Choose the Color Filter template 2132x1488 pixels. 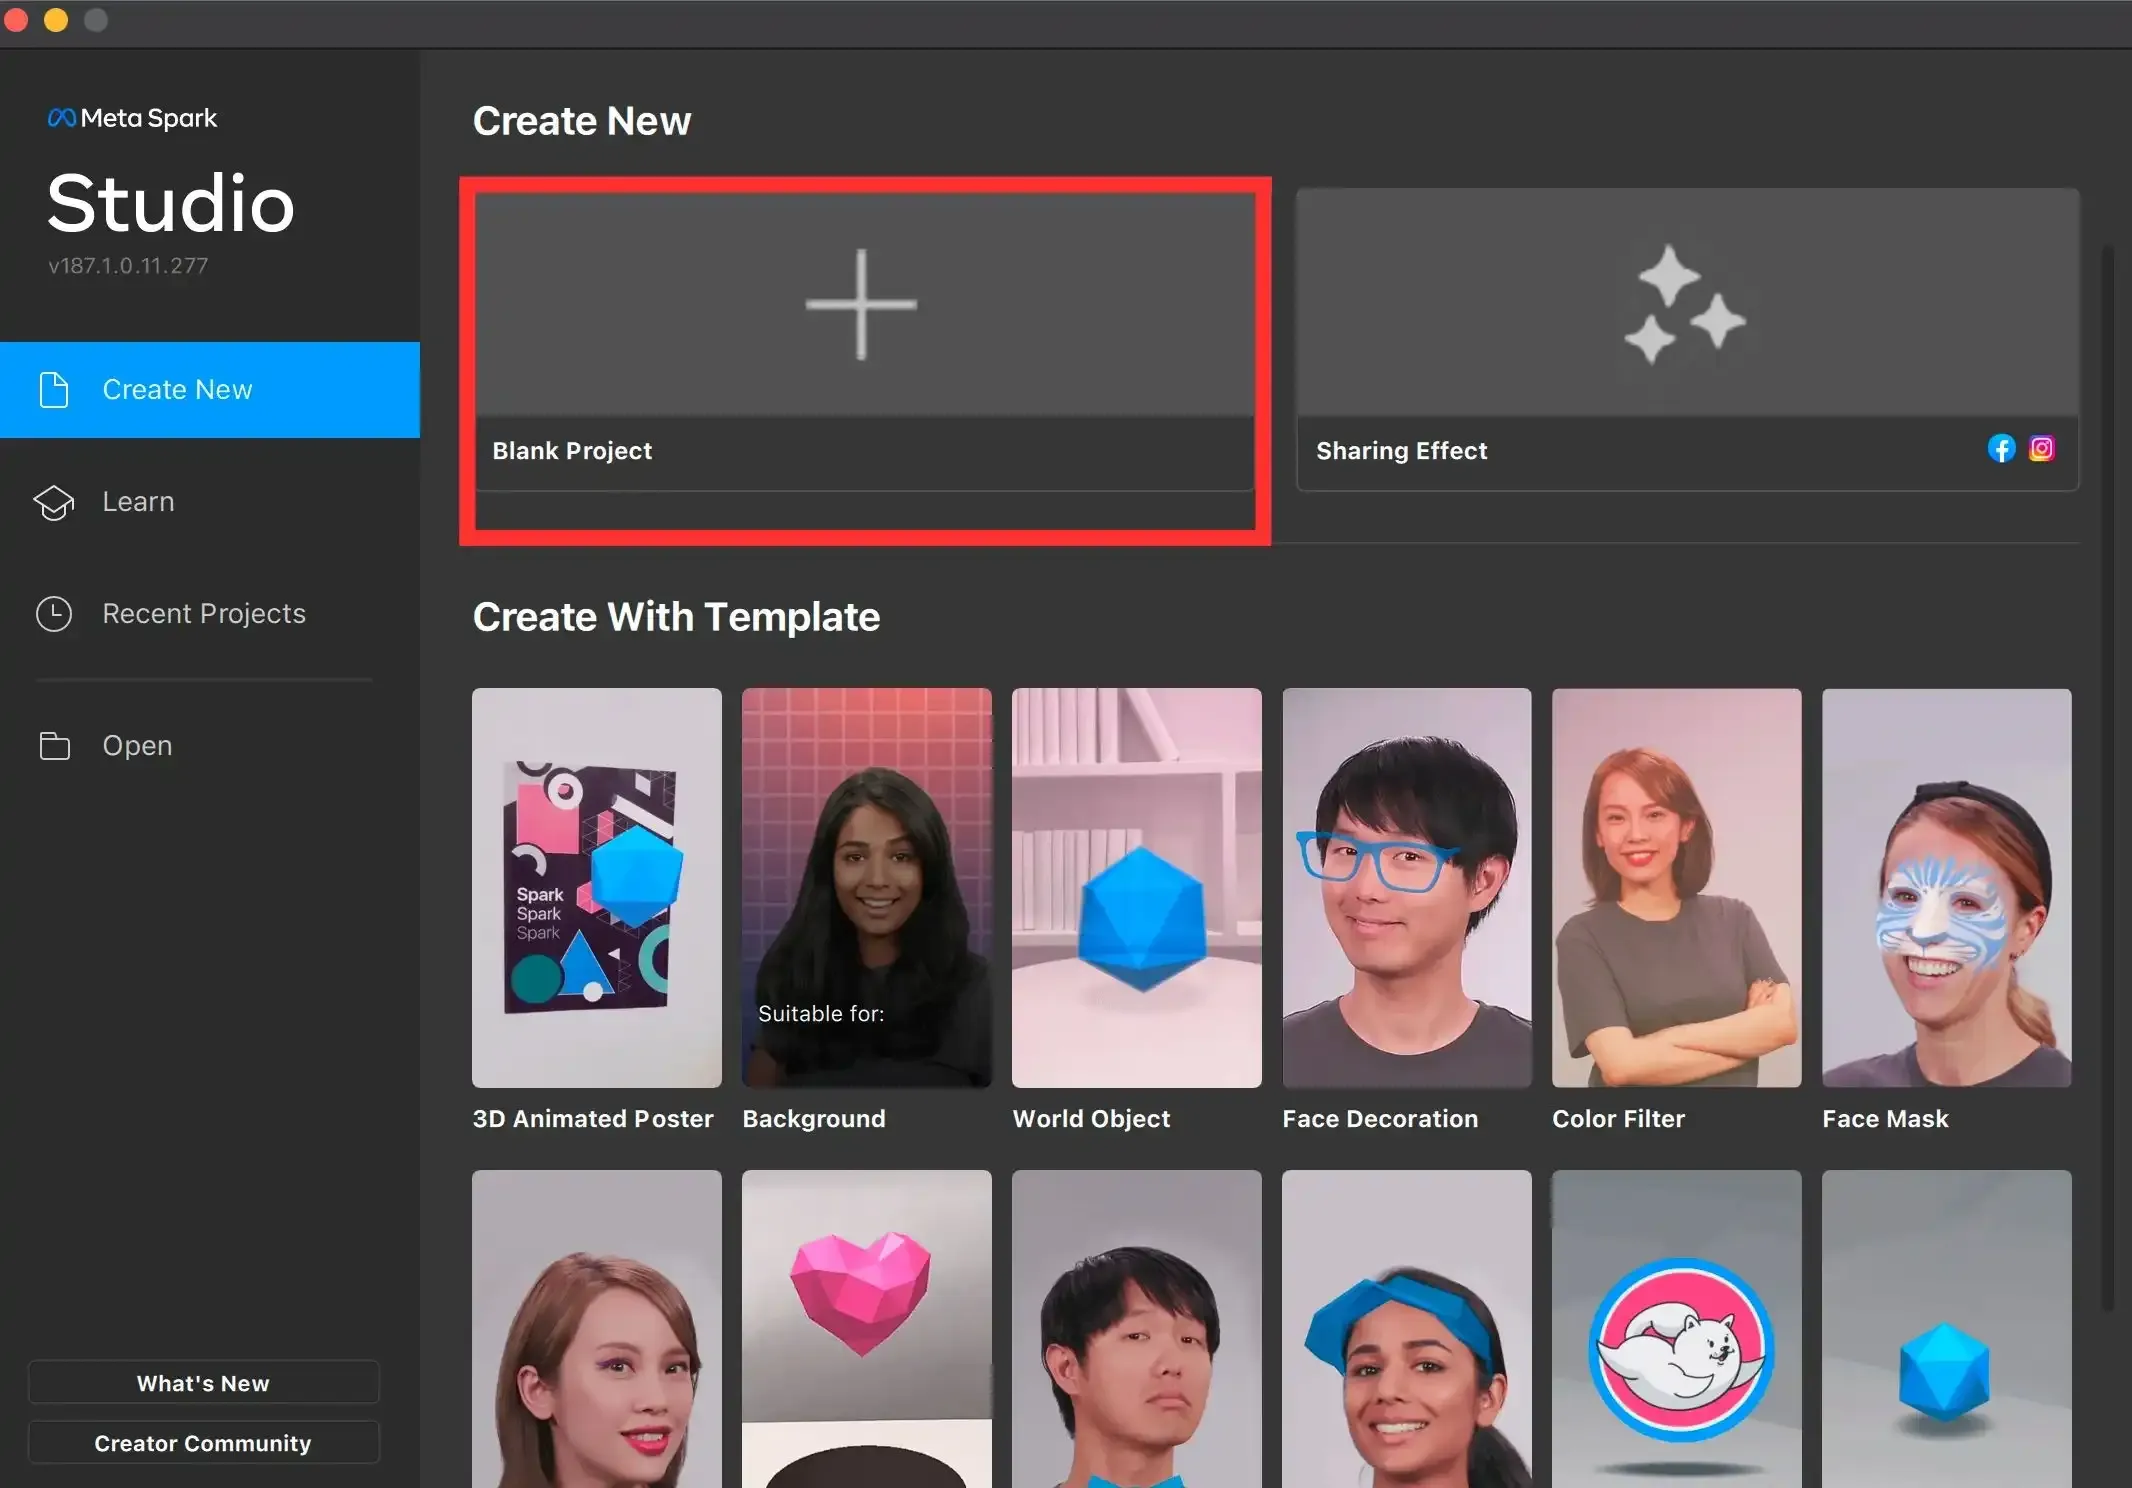click(1677, 888)
